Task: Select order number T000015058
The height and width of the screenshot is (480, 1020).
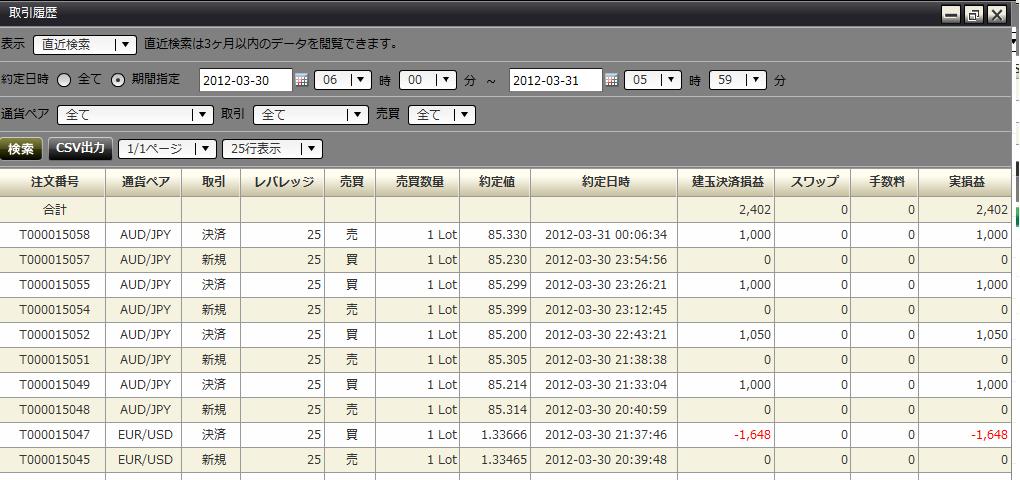Action: click(x=55, y=235)
